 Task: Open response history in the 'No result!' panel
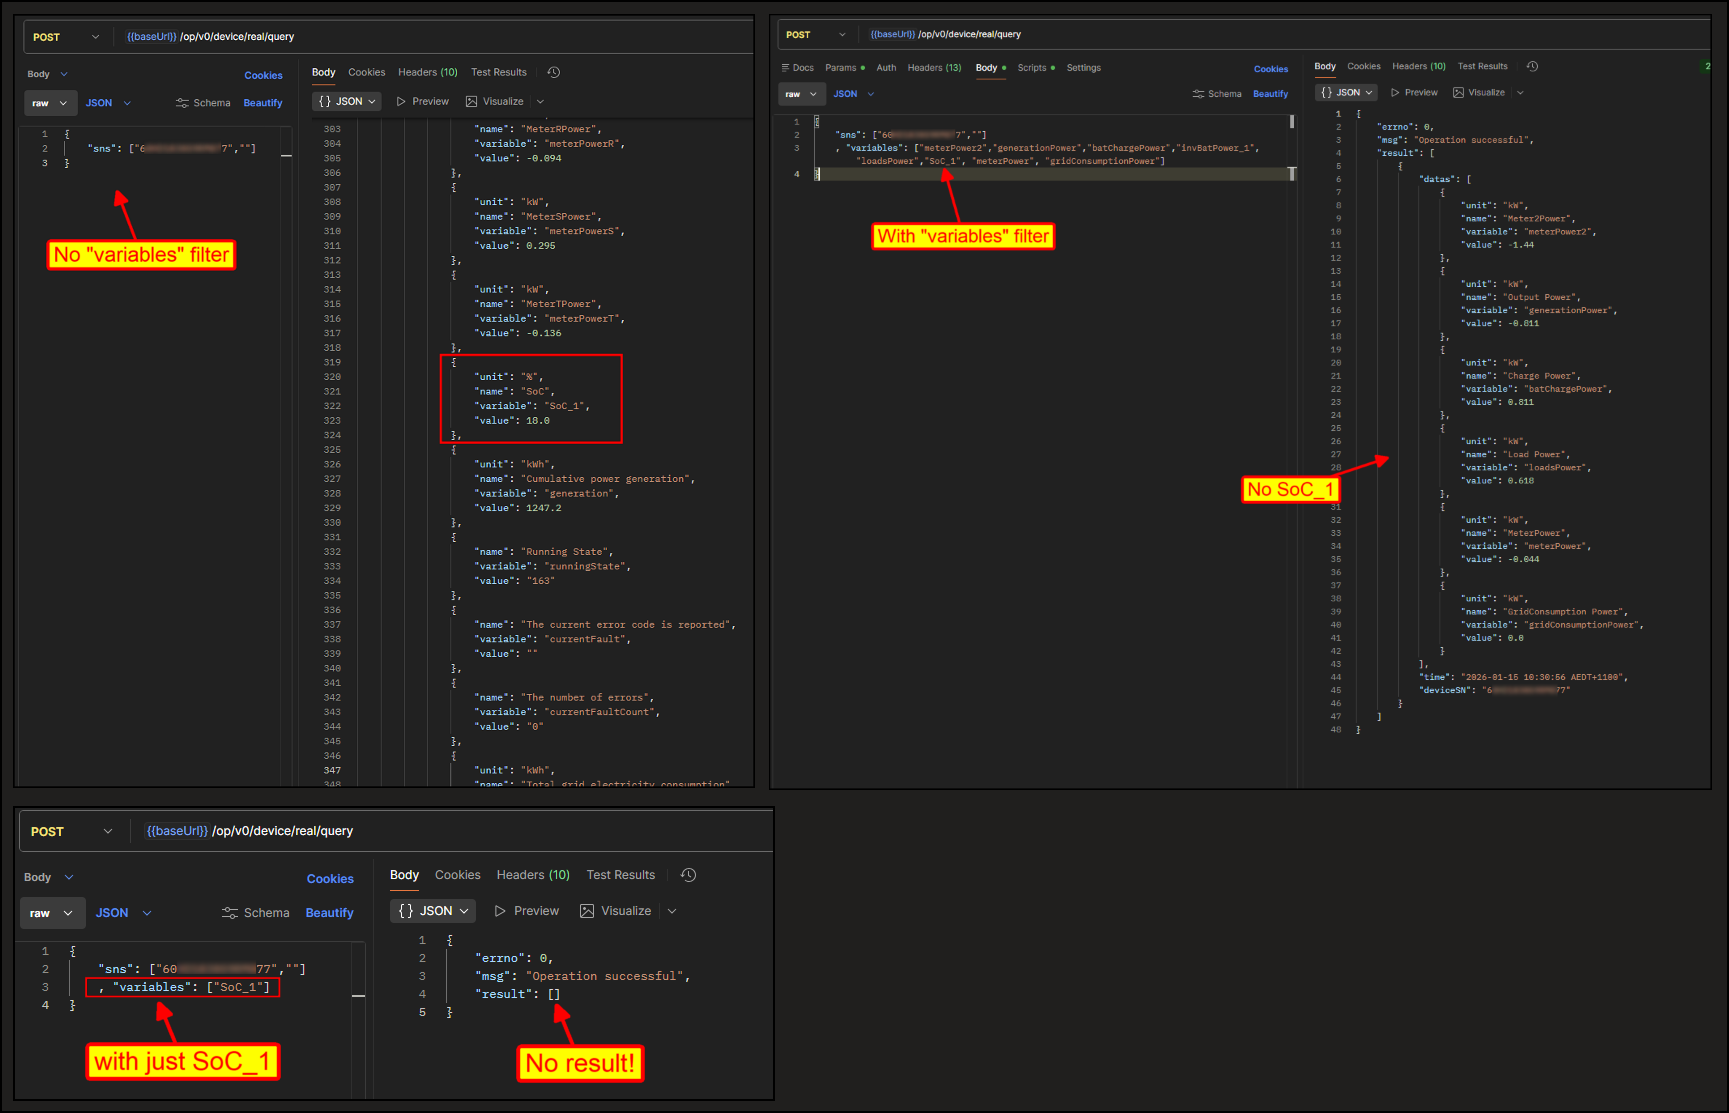pyautogui.click(x=688, y=875)
